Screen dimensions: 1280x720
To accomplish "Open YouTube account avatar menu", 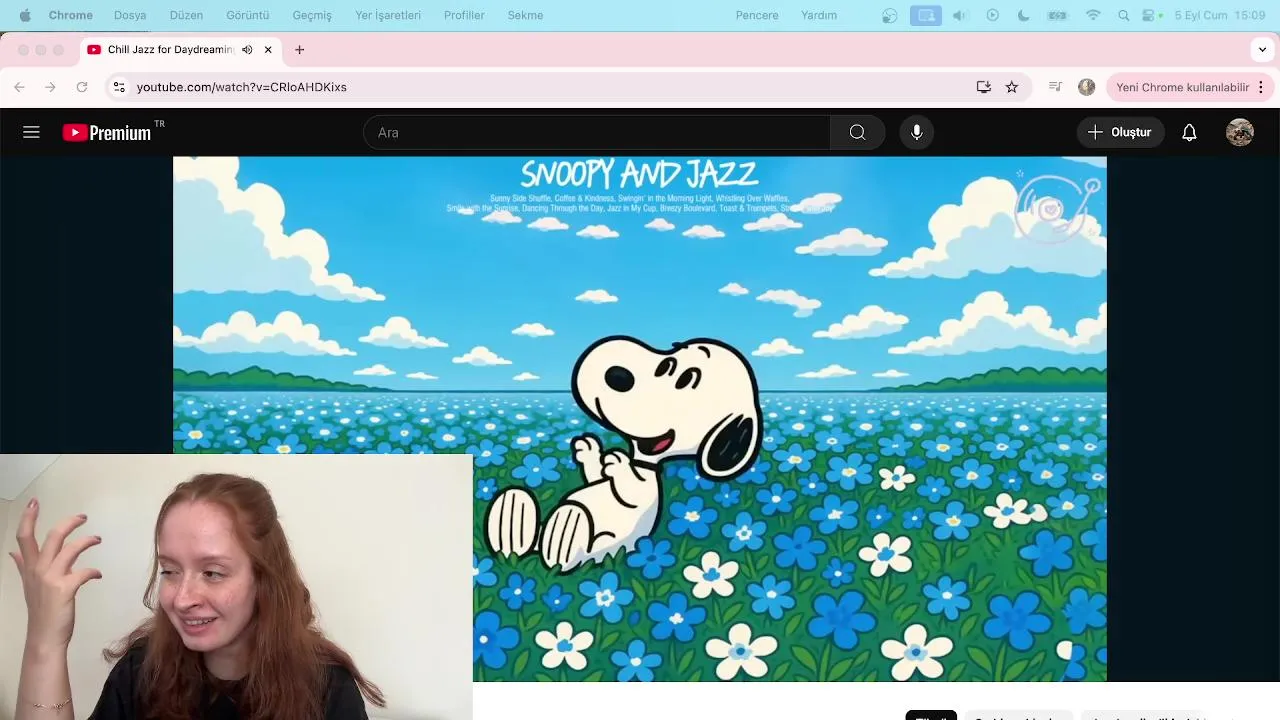I will [x=1240, y=132].
